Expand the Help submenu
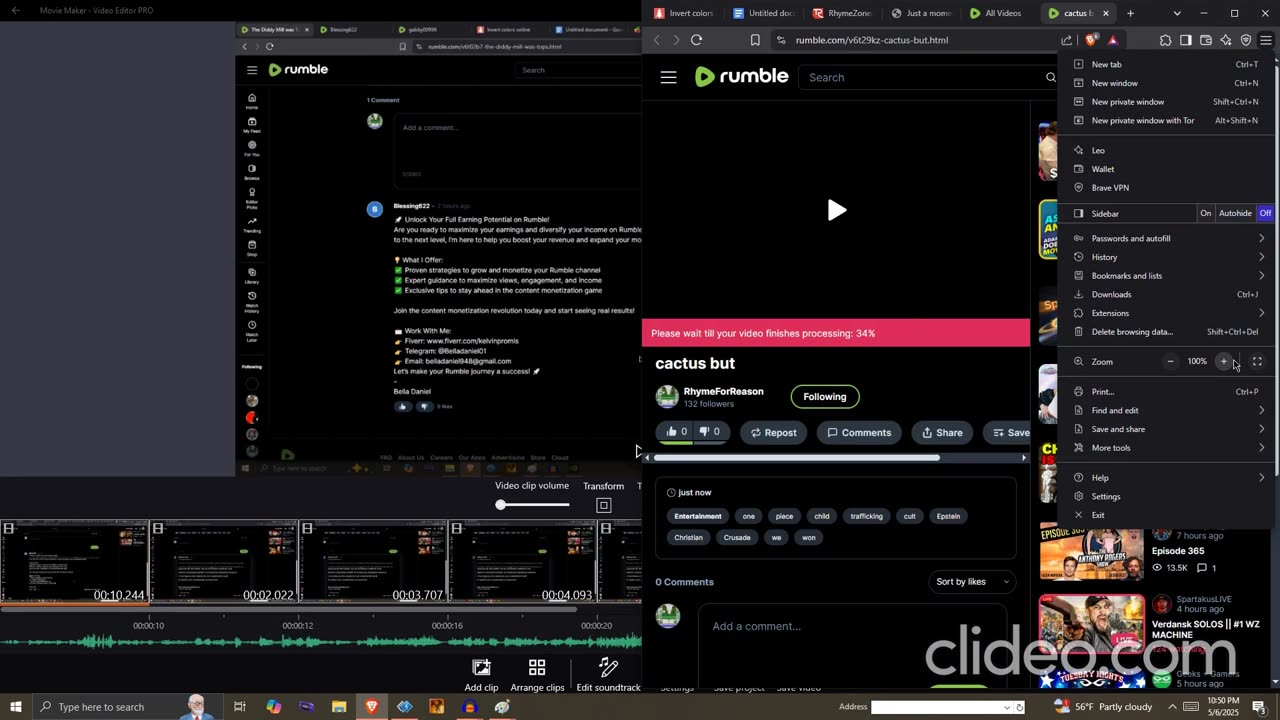 tap(1166, 478)
